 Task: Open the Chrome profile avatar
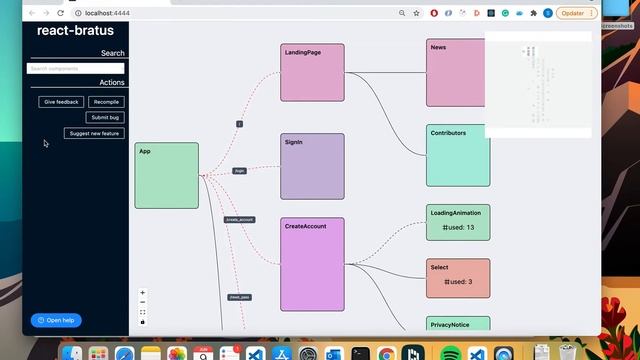[x=548, y=13]
